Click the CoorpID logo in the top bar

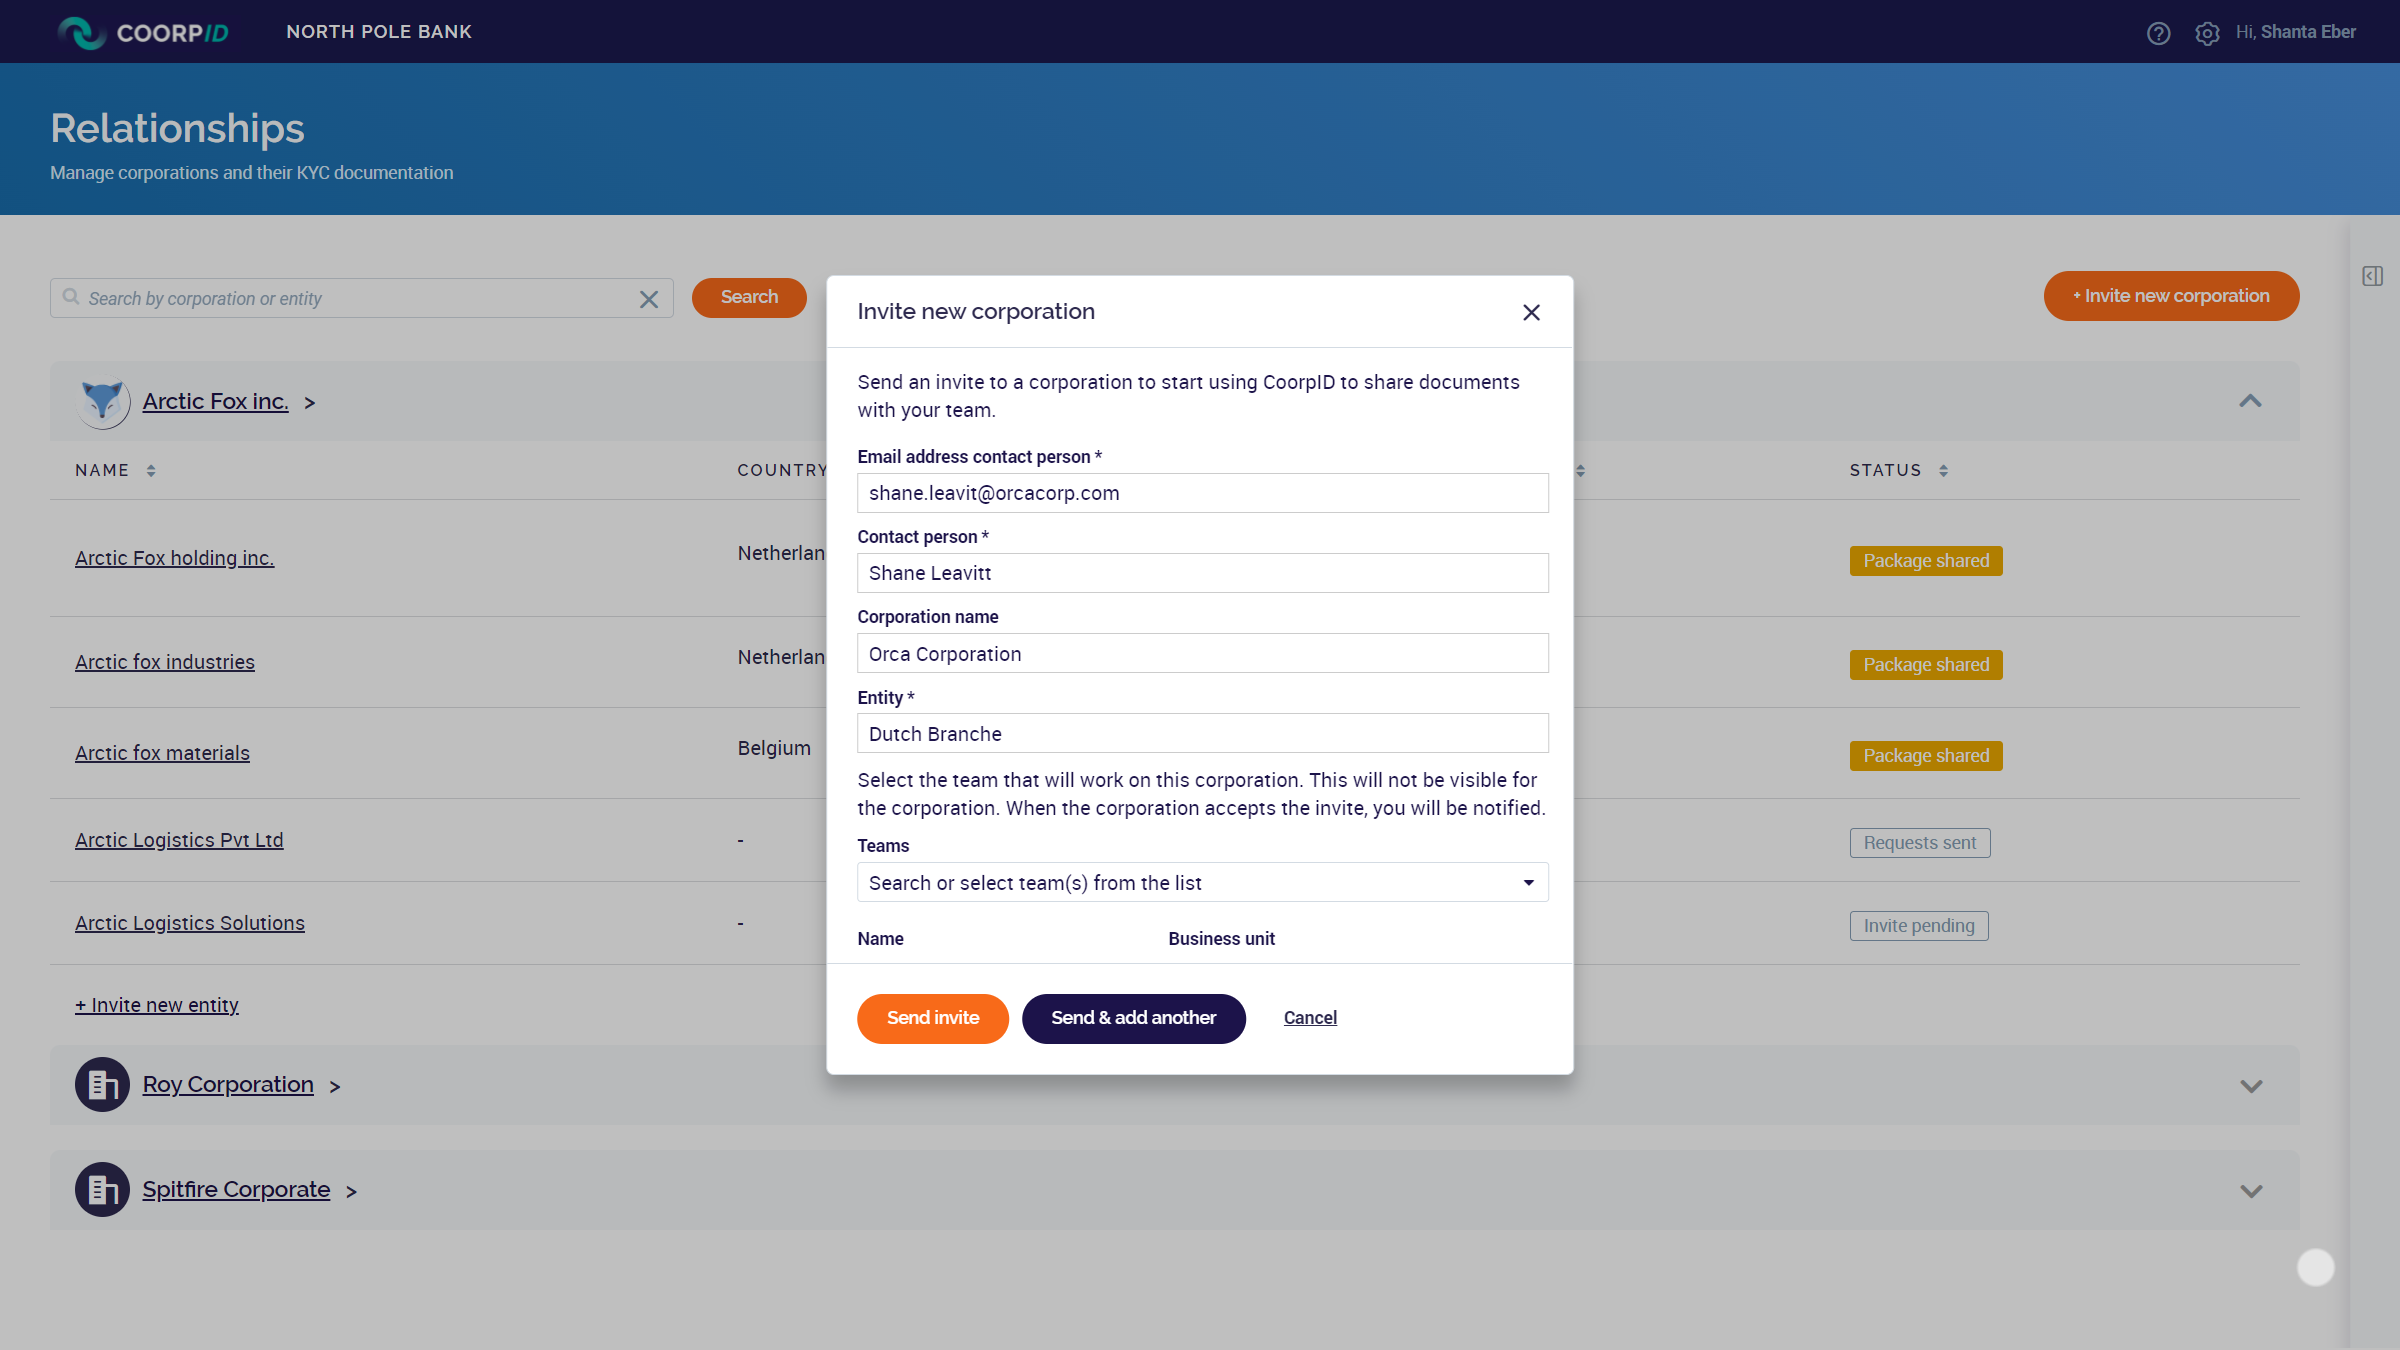[144, 31]
